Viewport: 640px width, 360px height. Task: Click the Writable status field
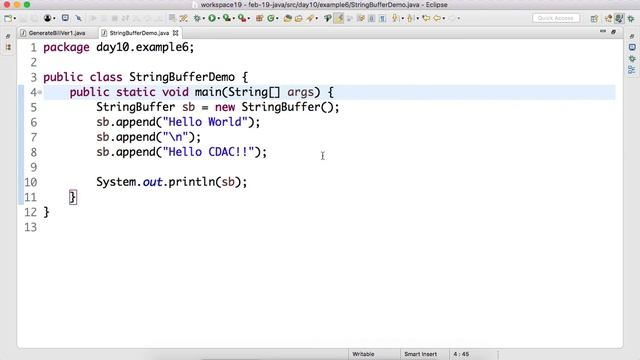[x=363, y=354]
